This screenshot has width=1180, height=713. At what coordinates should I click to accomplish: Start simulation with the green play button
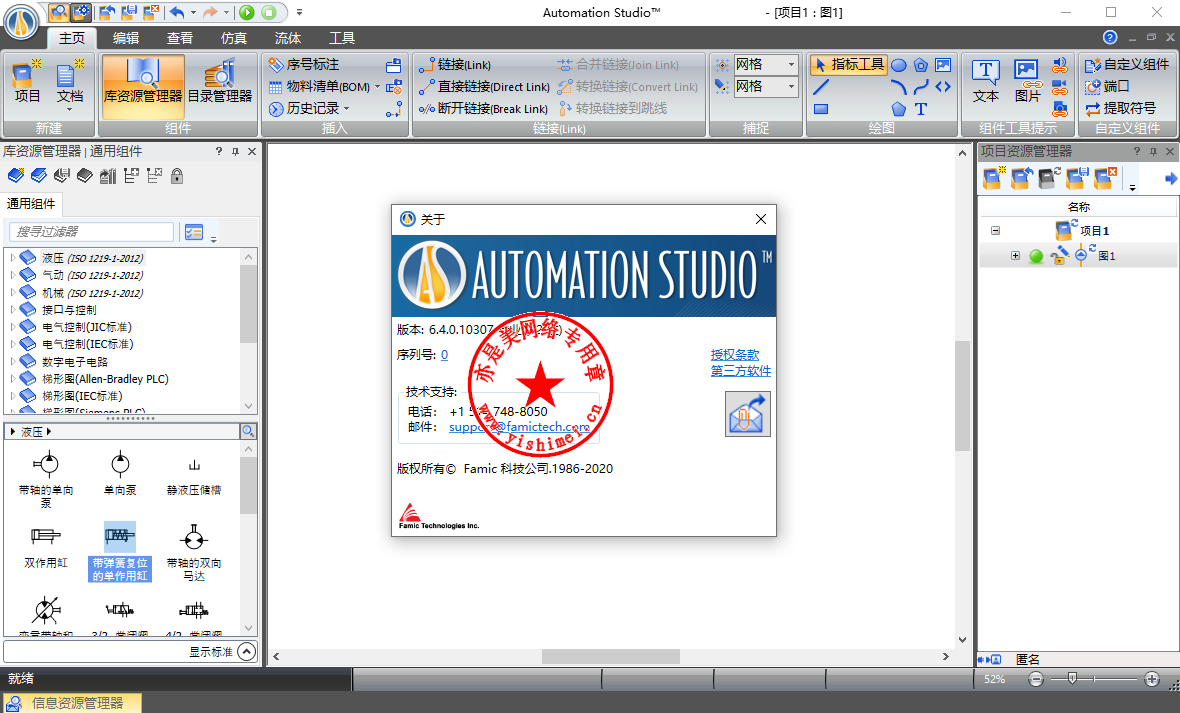coord(247,12)
